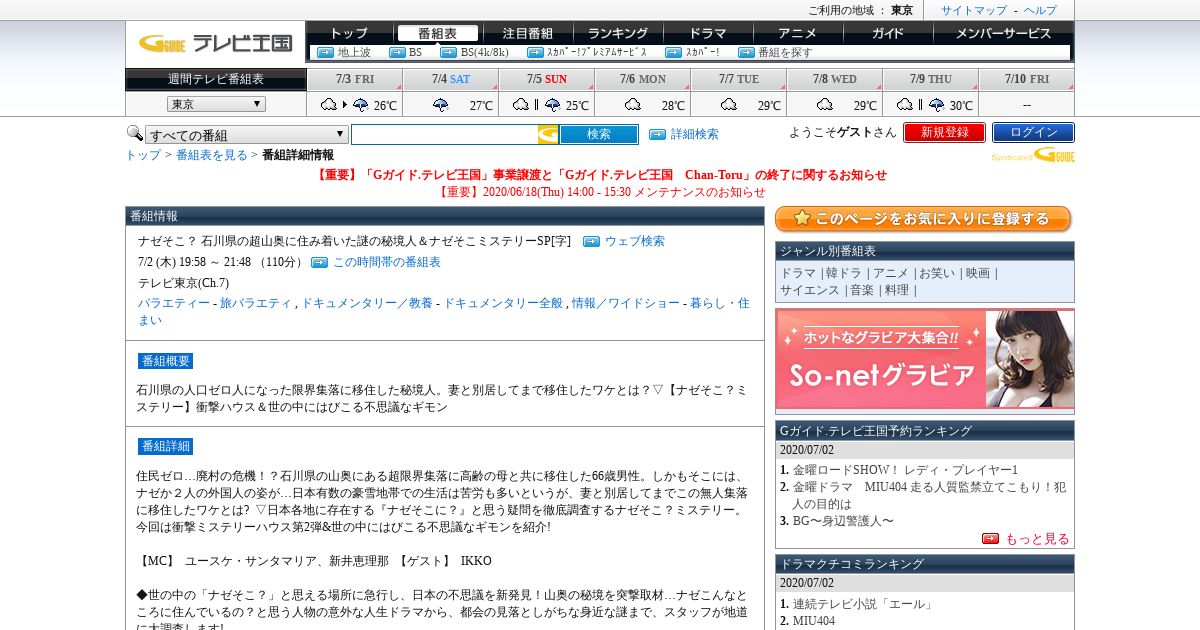Viewport: 1200px width, 630px height.
Task: Open 連続テレビ小説「エール」 entry
Action: (x=863, y=604)
